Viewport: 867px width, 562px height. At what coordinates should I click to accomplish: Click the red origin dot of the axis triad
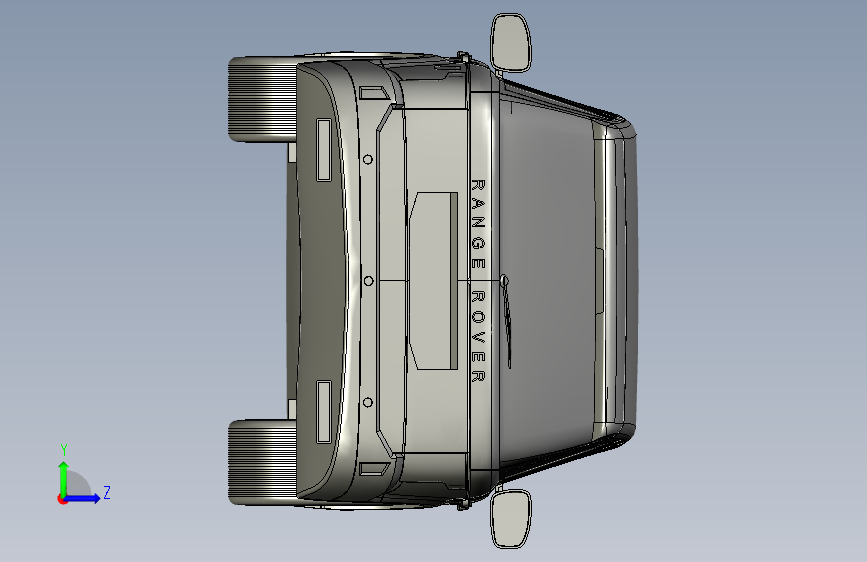point(62,499)
